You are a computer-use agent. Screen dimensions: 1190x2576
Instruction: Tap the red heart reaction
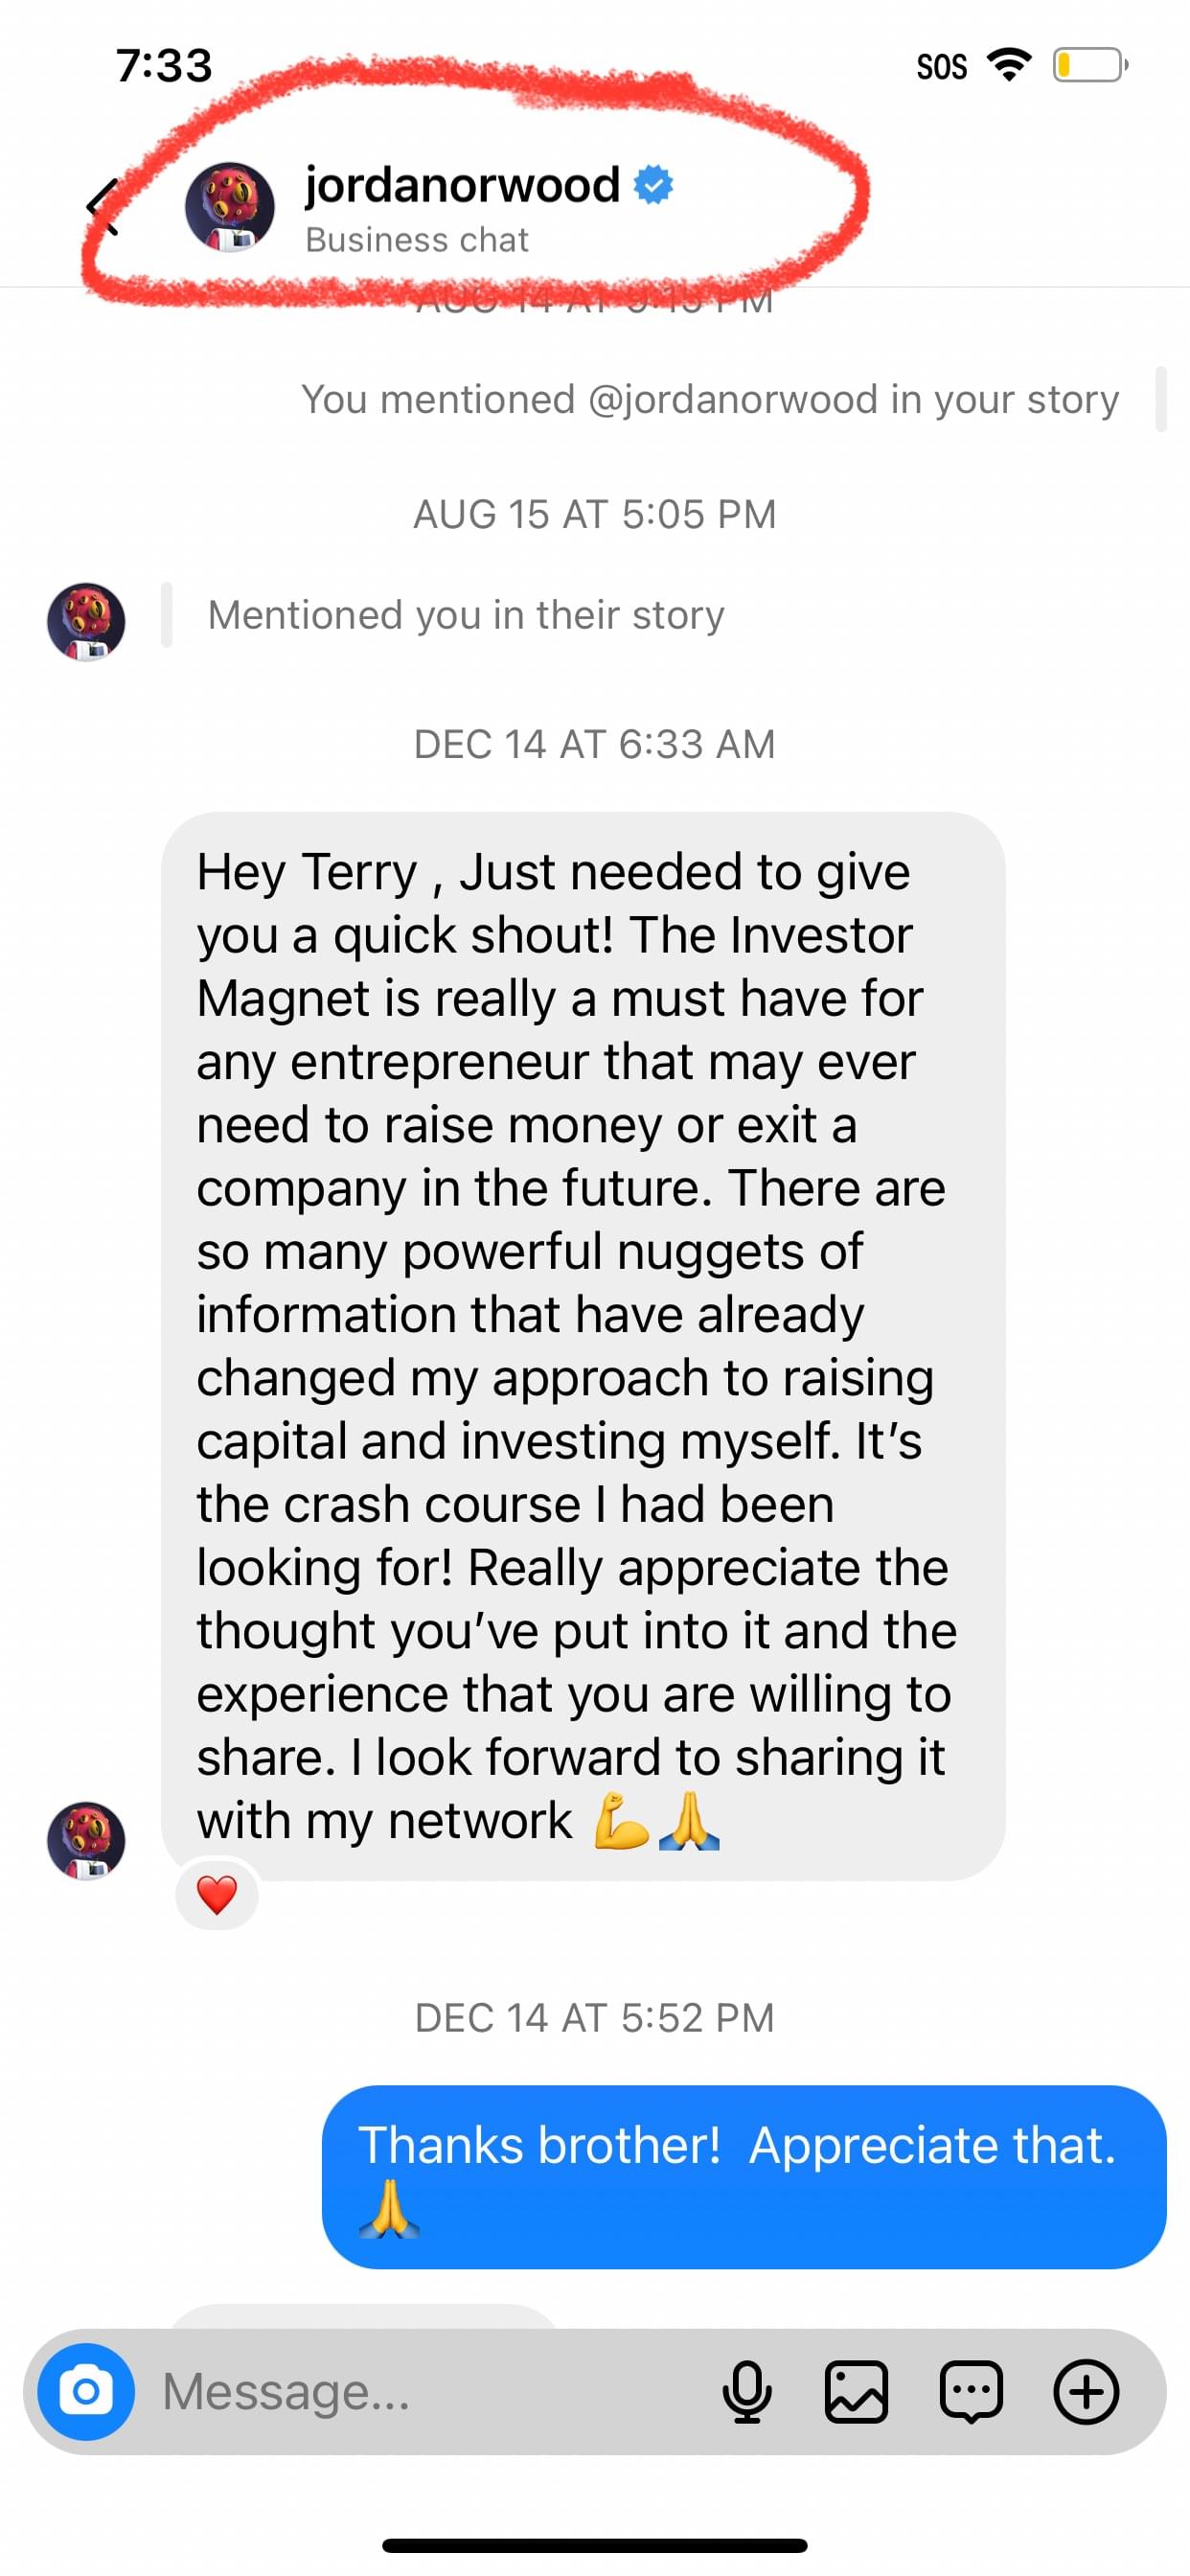coord(217,1894)
